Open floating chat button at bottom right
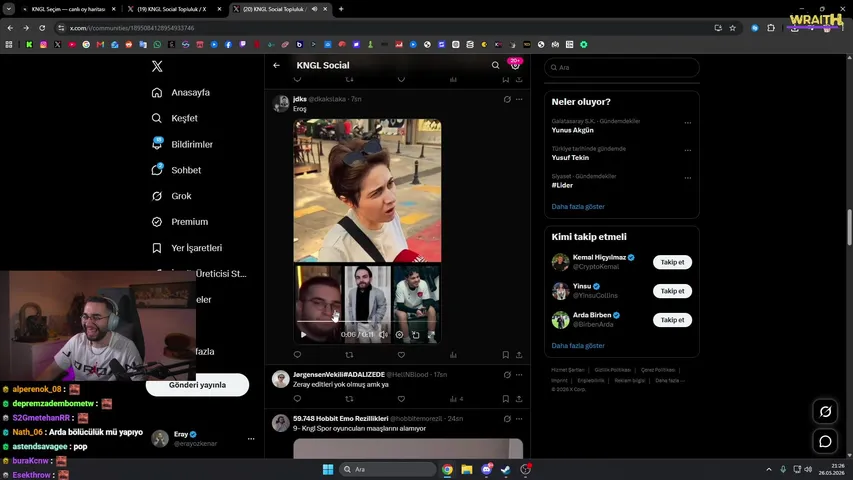 825,441
